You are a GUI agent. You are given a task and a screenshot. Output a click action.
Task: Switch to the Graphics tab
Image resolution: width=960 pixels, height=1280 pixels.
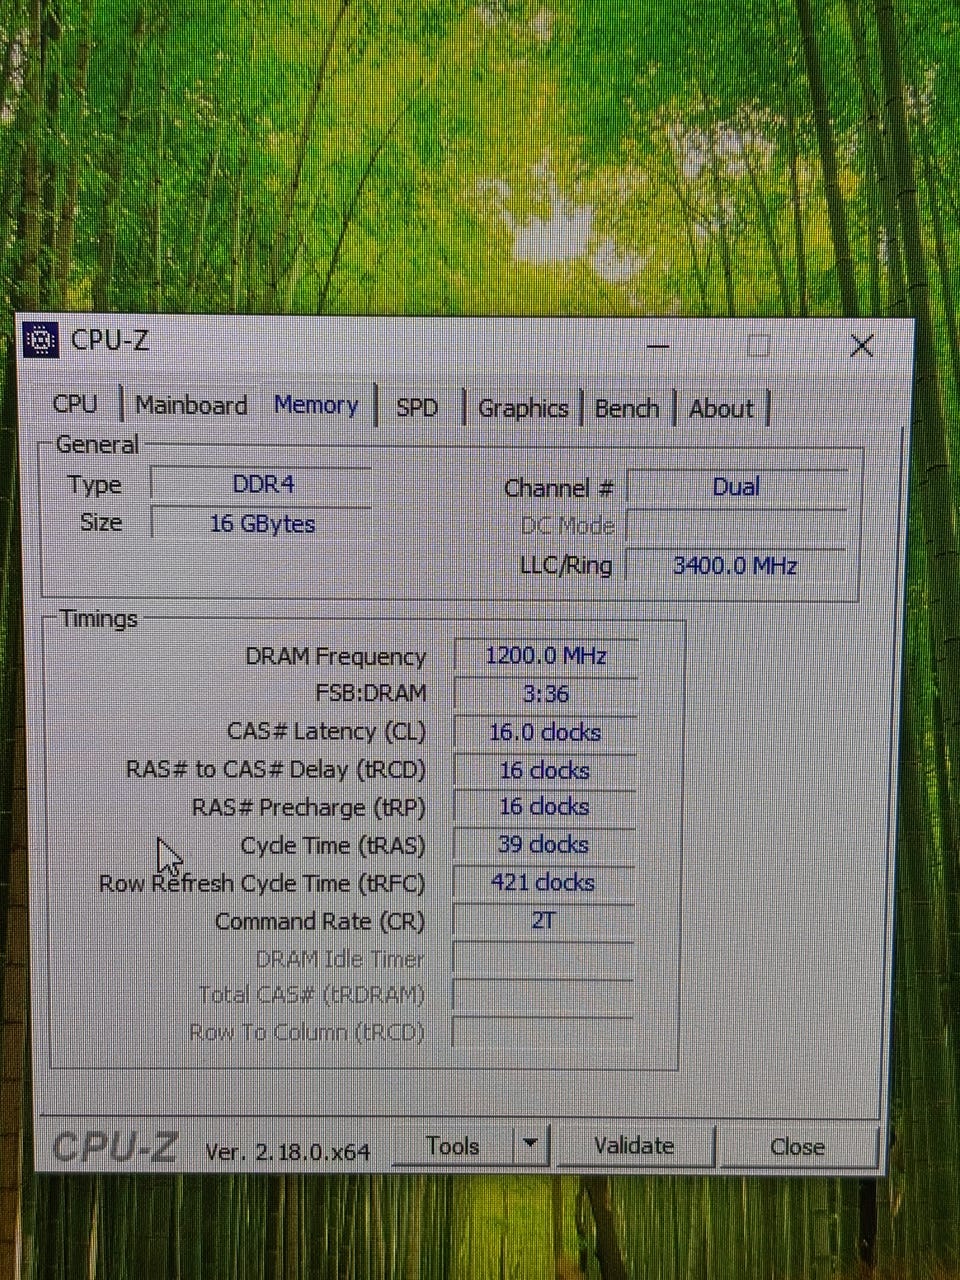click(x=523, y=408)
